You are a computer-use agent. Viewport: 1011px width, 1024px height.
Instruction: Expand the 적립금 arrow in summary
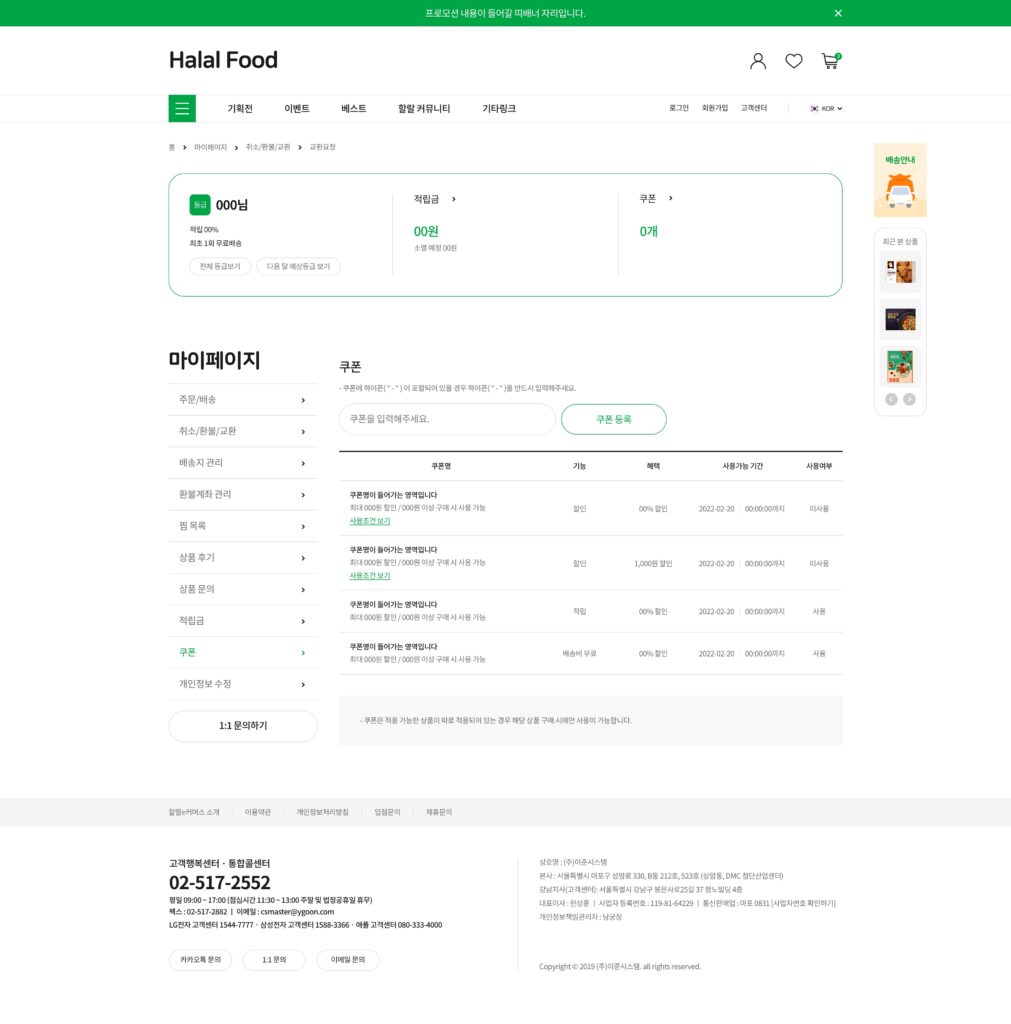coord(454,199)
